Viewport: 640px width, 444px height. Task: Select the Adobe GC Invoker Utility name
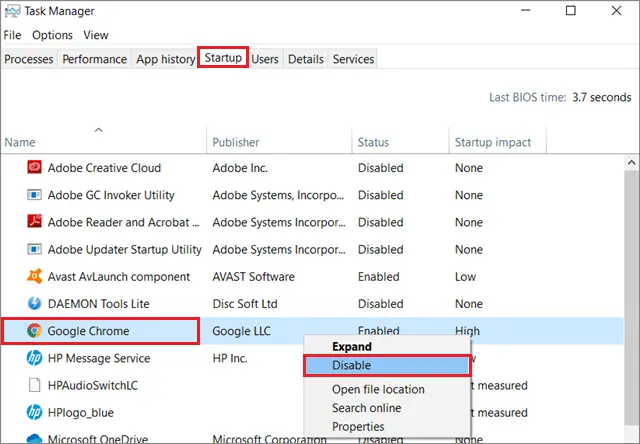111,195
